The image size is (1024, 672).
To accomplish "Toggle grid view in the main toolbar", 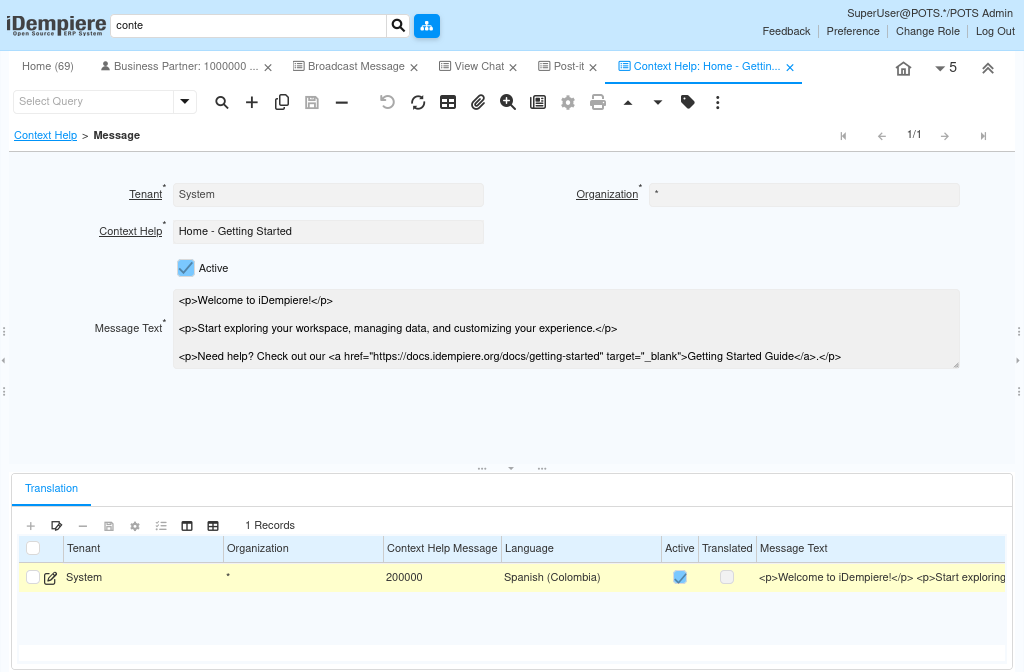I will [x=448, y=103].
